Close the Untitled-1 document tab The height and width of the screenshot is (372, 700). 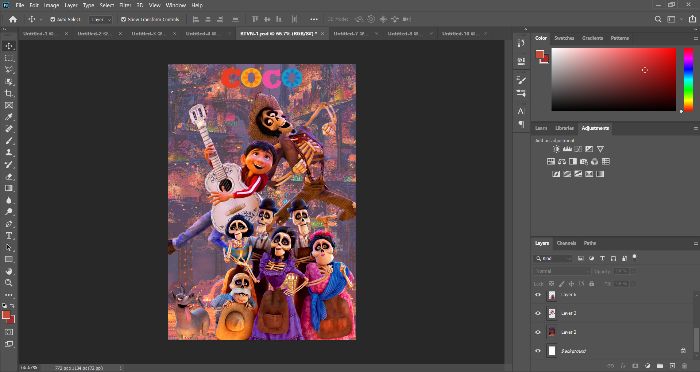click(67, 33)
